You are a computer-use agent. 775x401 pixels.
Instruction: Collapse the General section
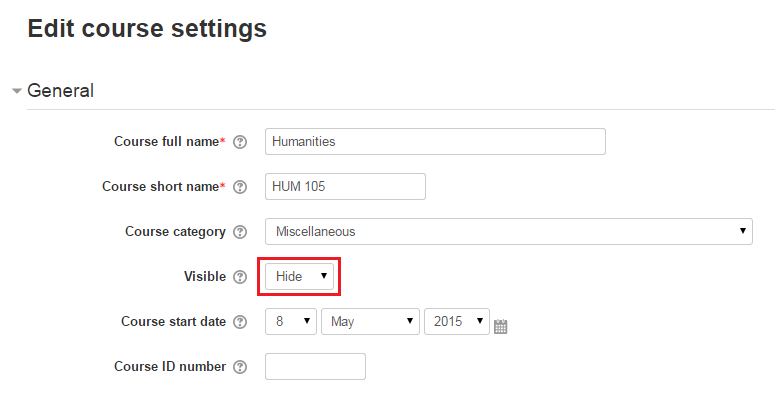pyautogui.click(x=17, y=91)
